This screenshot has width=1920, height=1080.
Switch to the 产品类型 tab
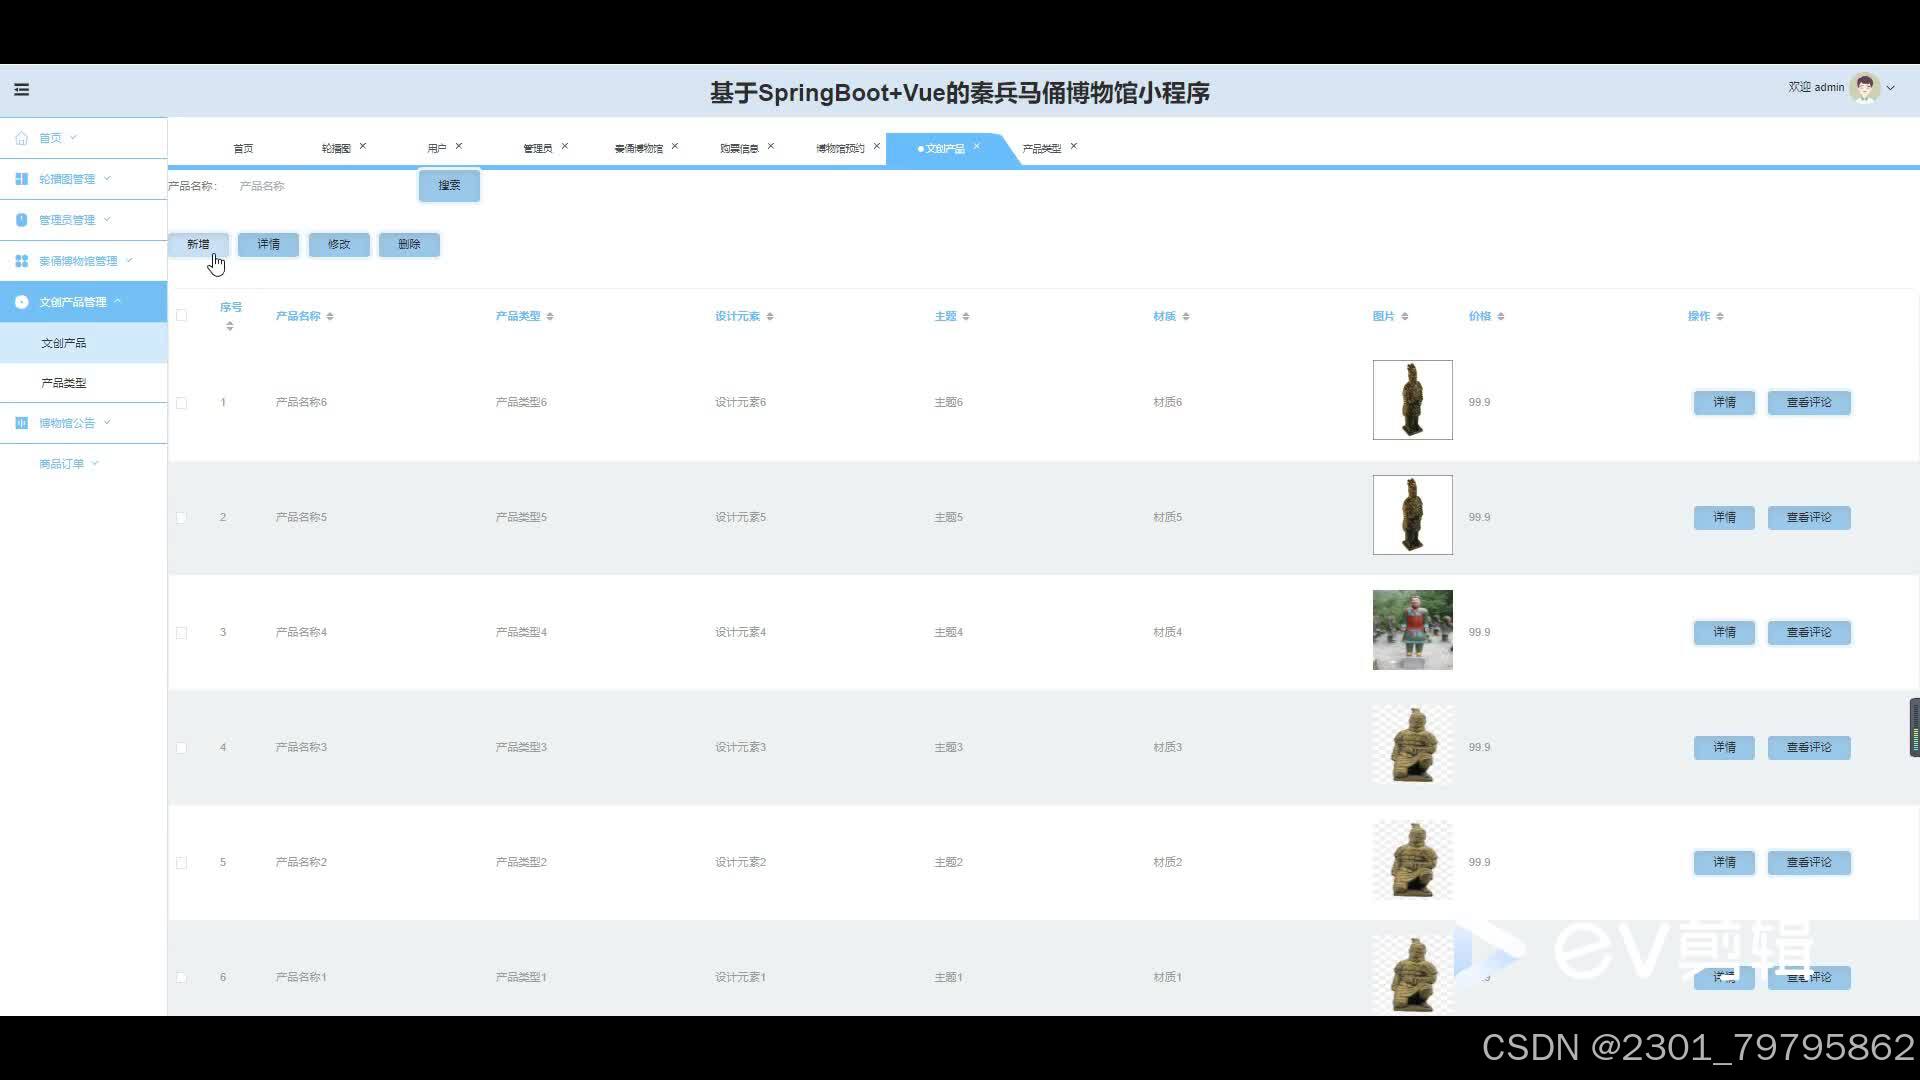point(1041,148)
